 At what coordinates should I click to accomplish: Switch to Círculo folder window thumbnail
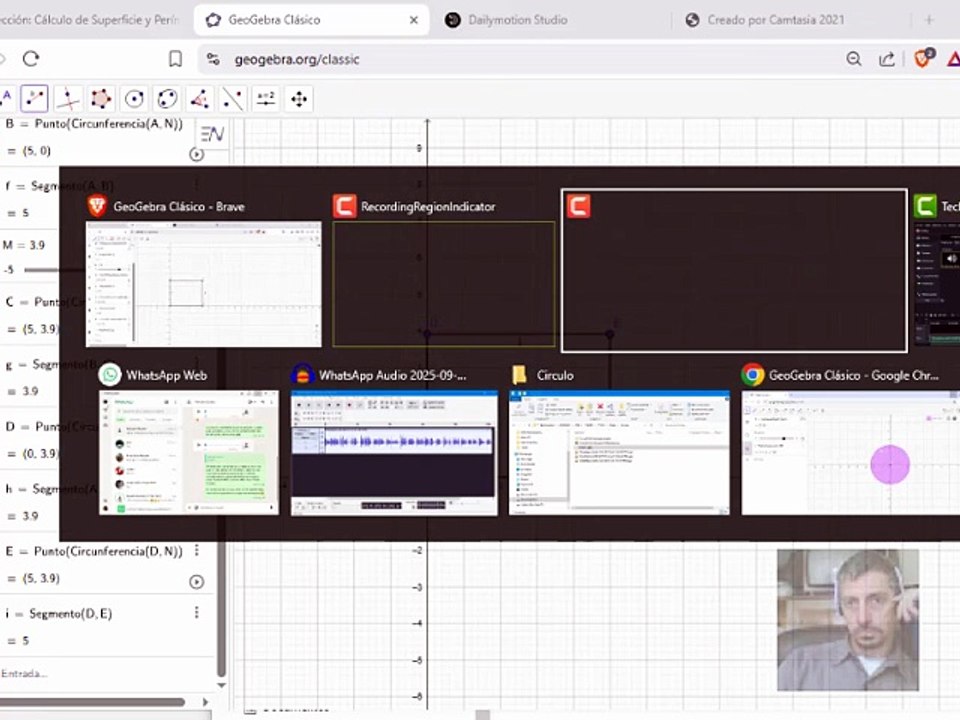(619, 452)
